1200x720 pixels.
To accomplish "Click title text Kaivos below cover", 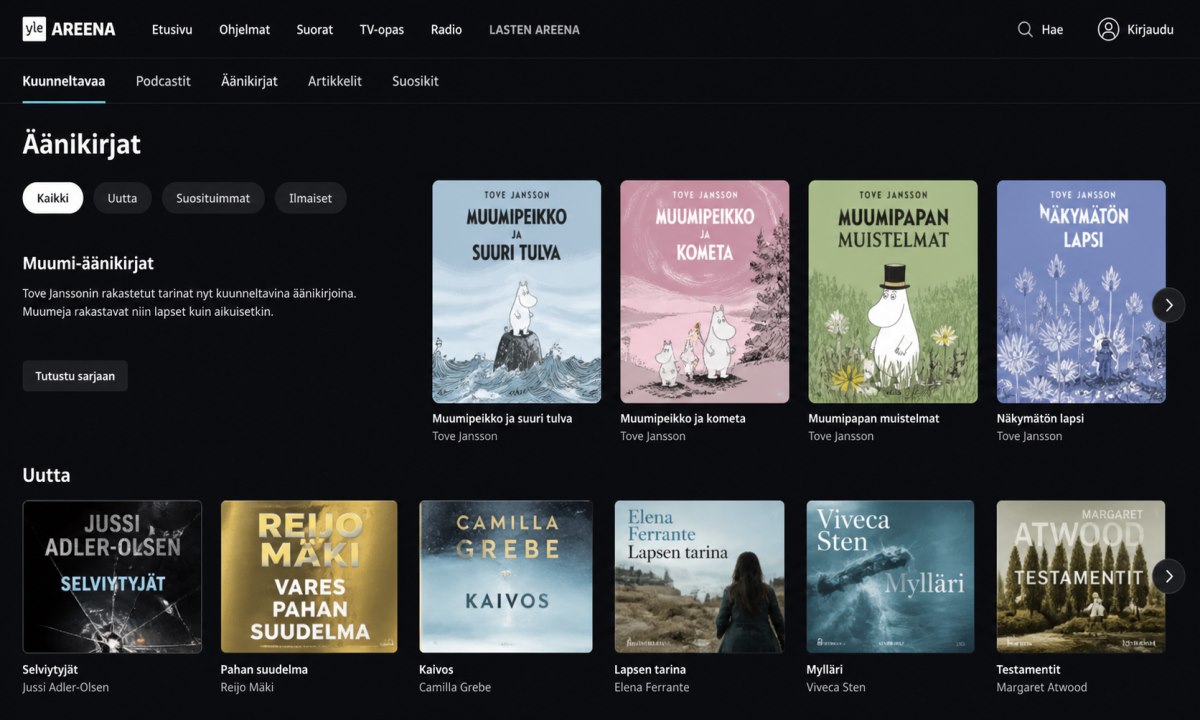I will (x=436, y=669).
